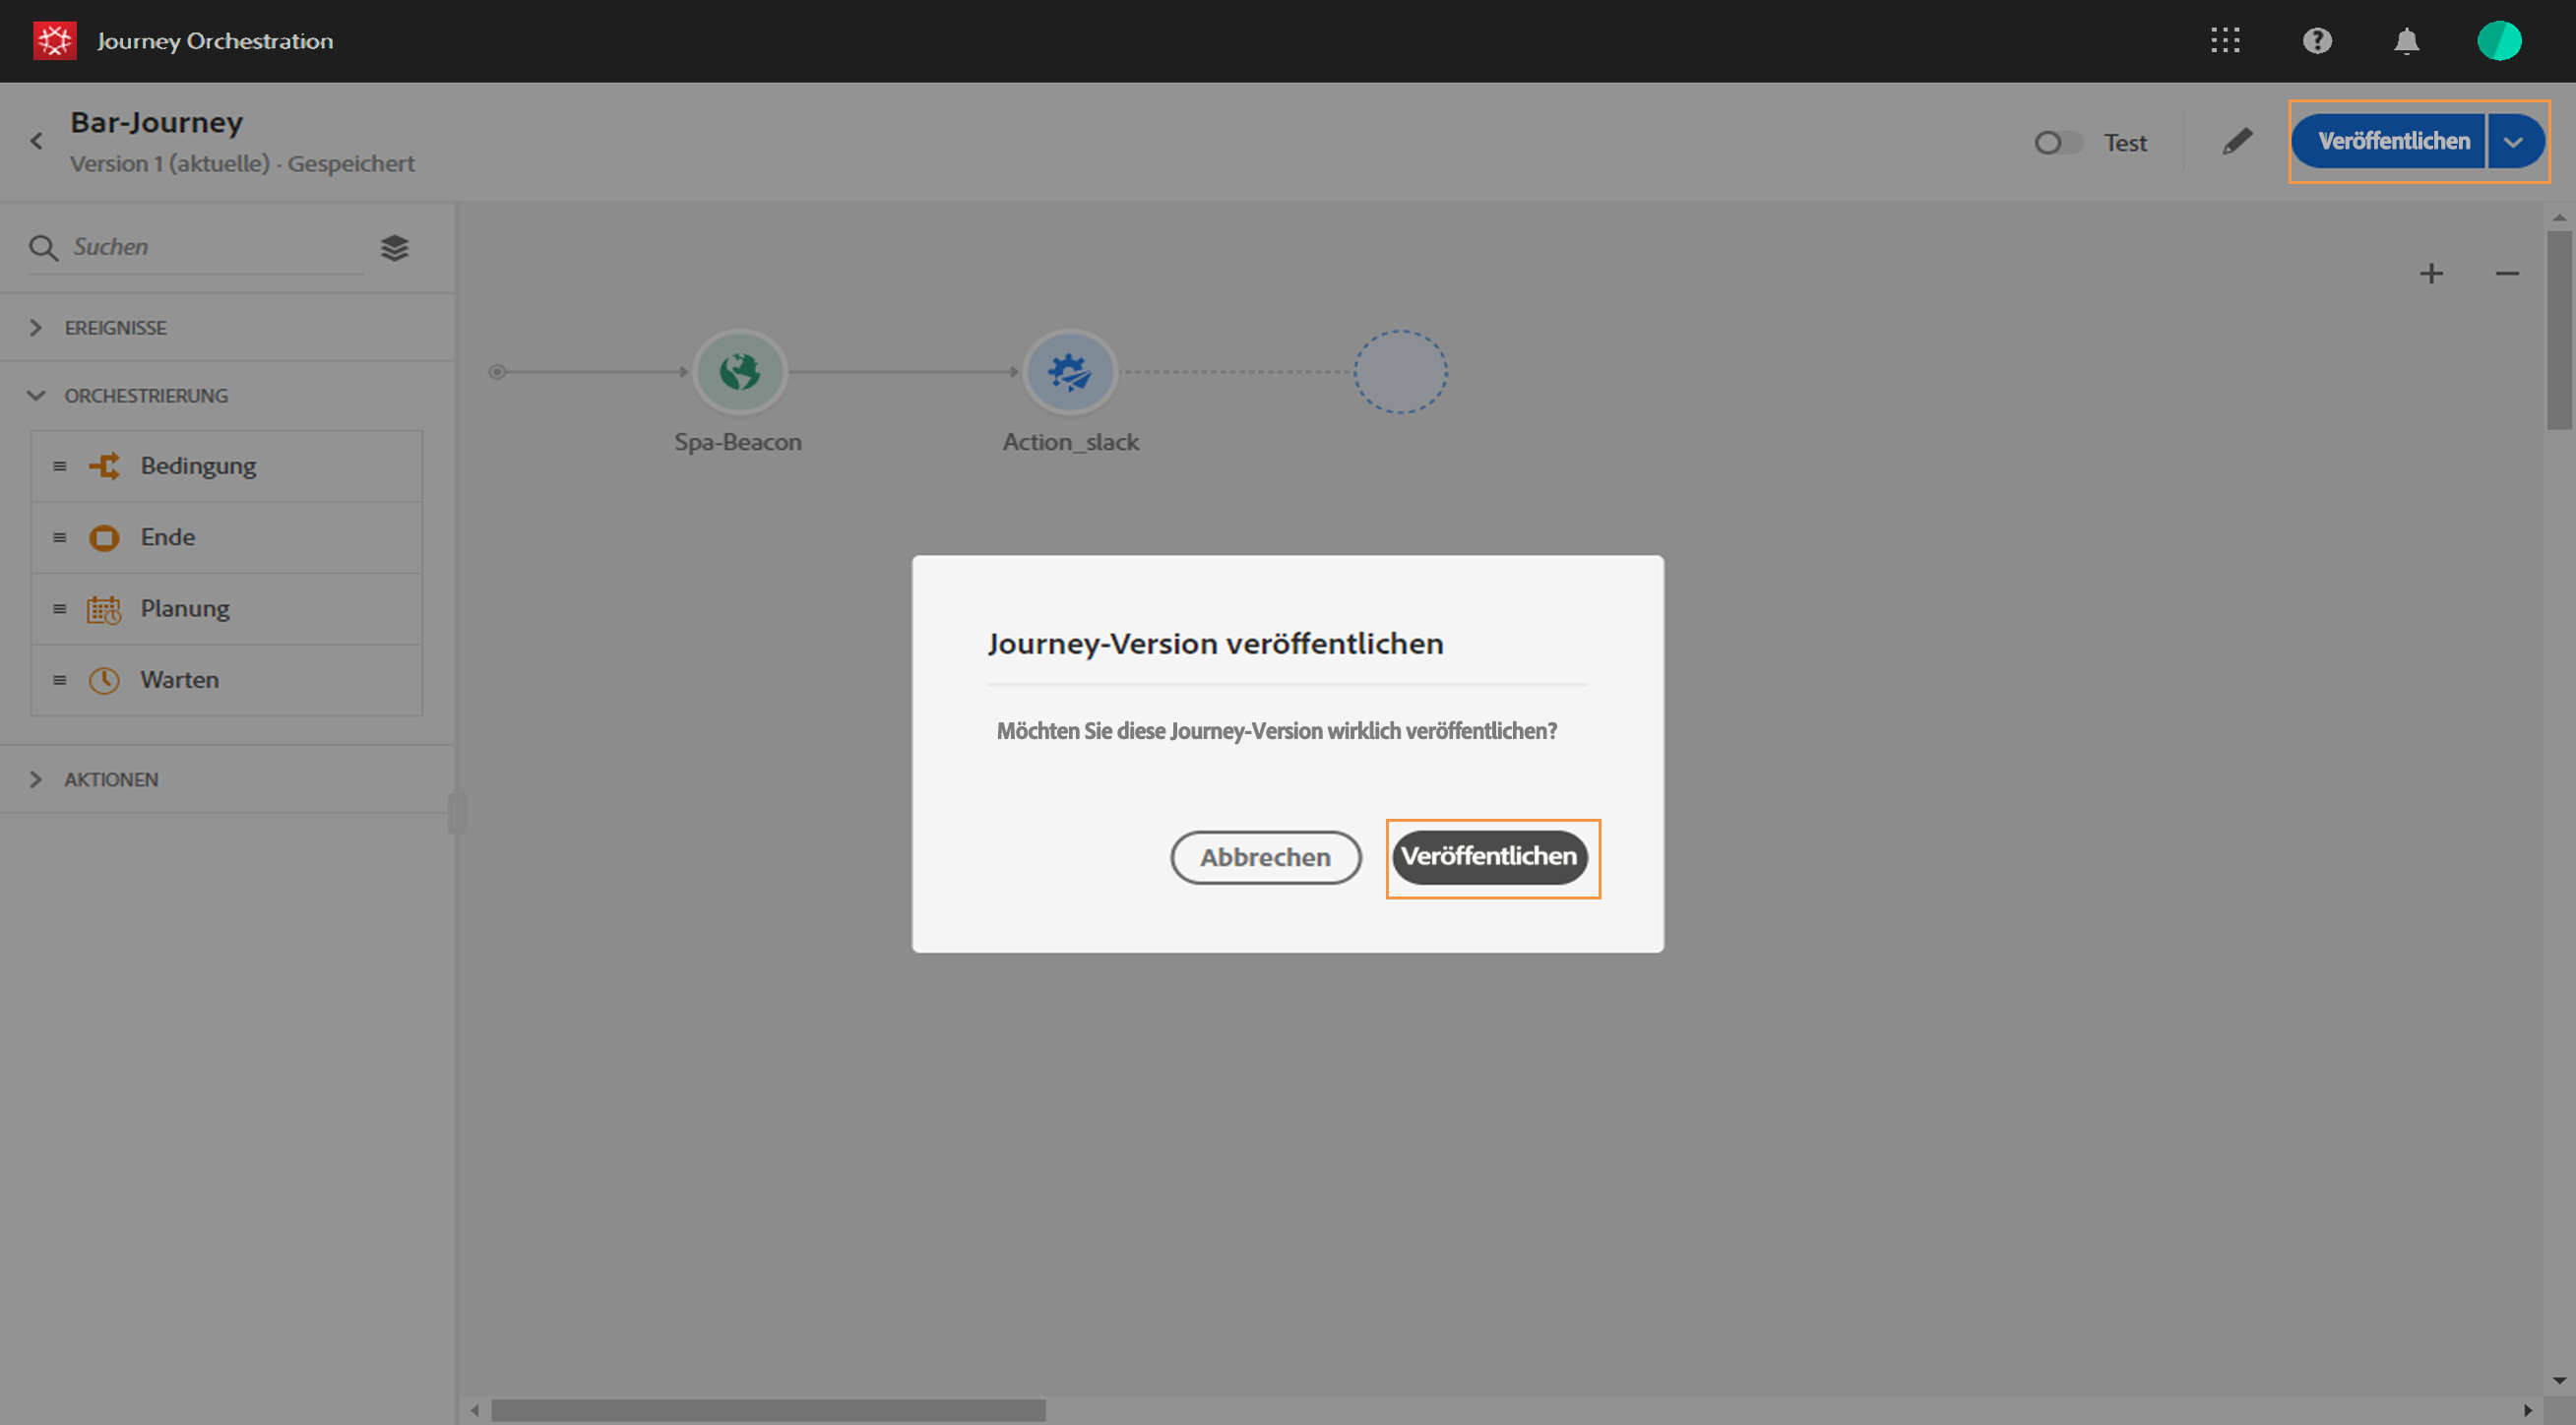
Task: Expand the Ereignisse section
Action: tap(115, 328)
